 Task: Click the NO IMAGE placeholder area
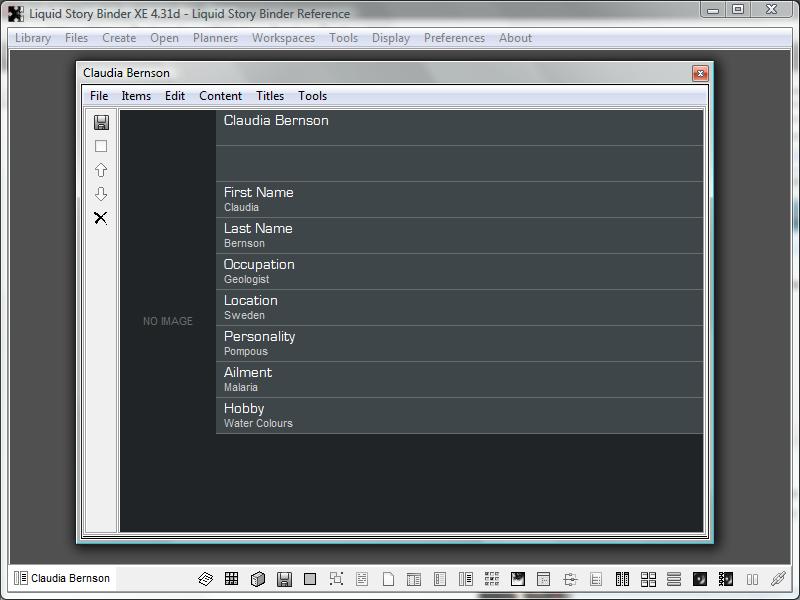click(x=167, y=321)
